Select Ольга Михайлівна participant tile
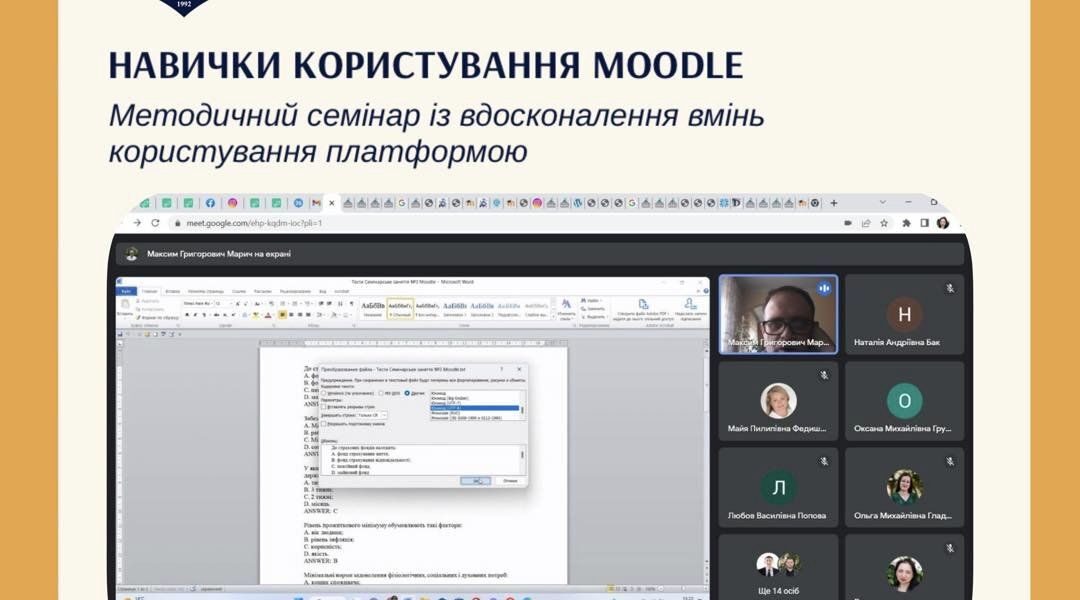 point(904,488)
